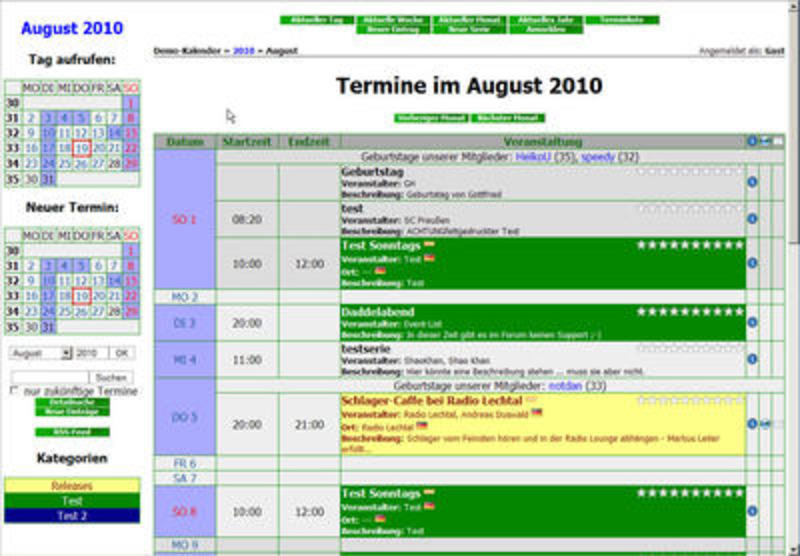
Task: Enable 'nur zukünftige Termine' checkbox
Action: pos(14,391)
